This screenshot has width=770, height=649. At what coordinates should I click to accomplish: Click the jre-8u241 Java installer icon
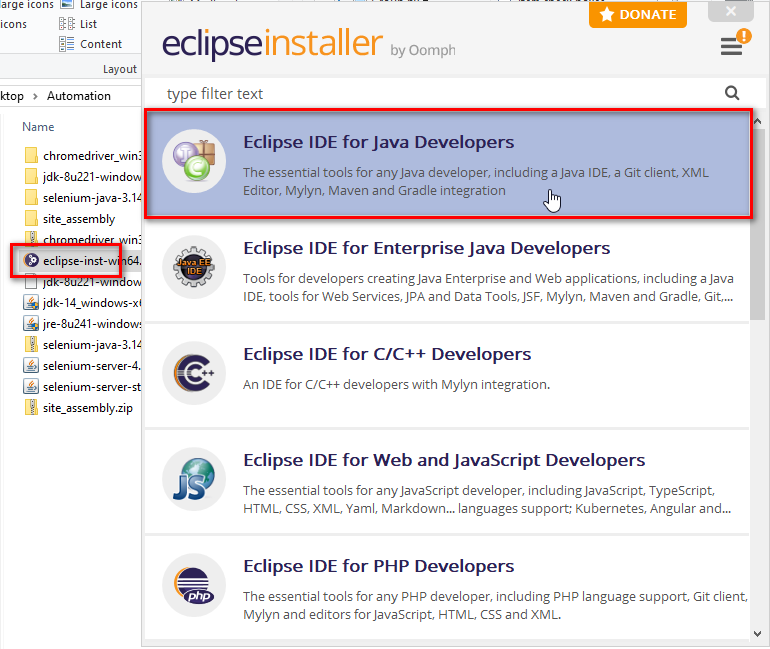(x=31, y=324)
